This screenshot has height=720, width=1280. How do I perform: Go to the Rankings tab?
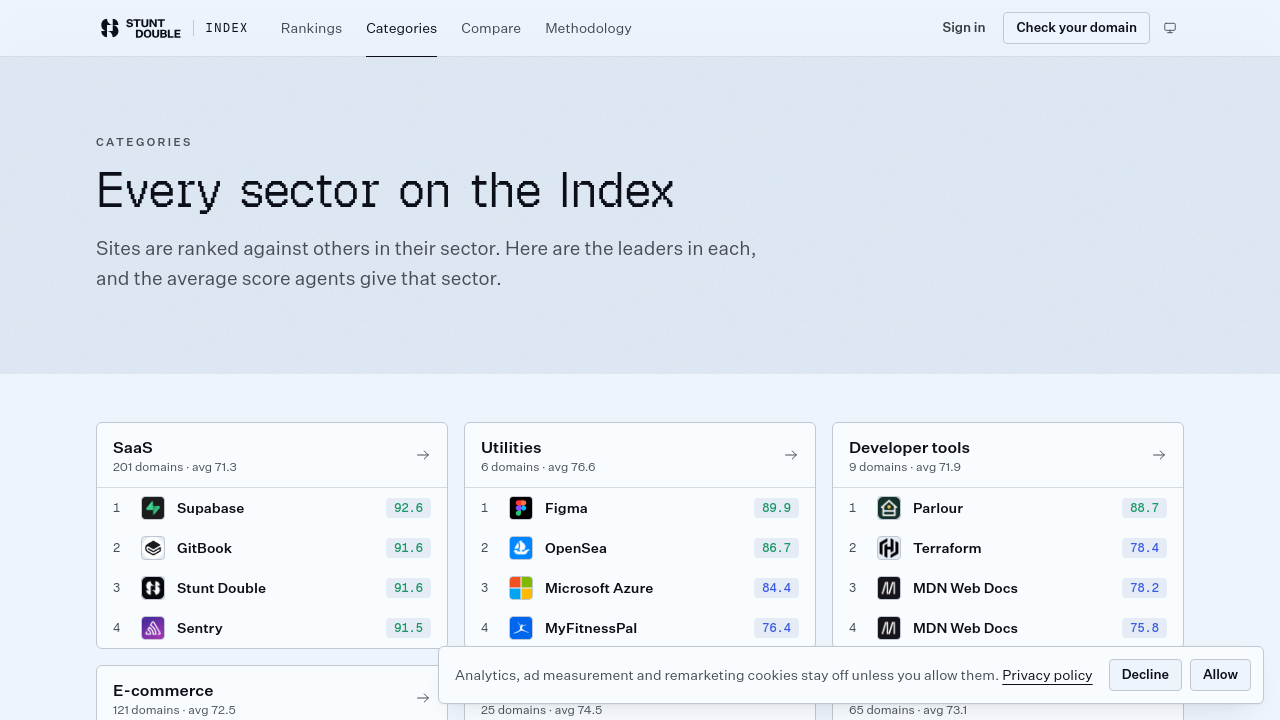click(311, 28)
